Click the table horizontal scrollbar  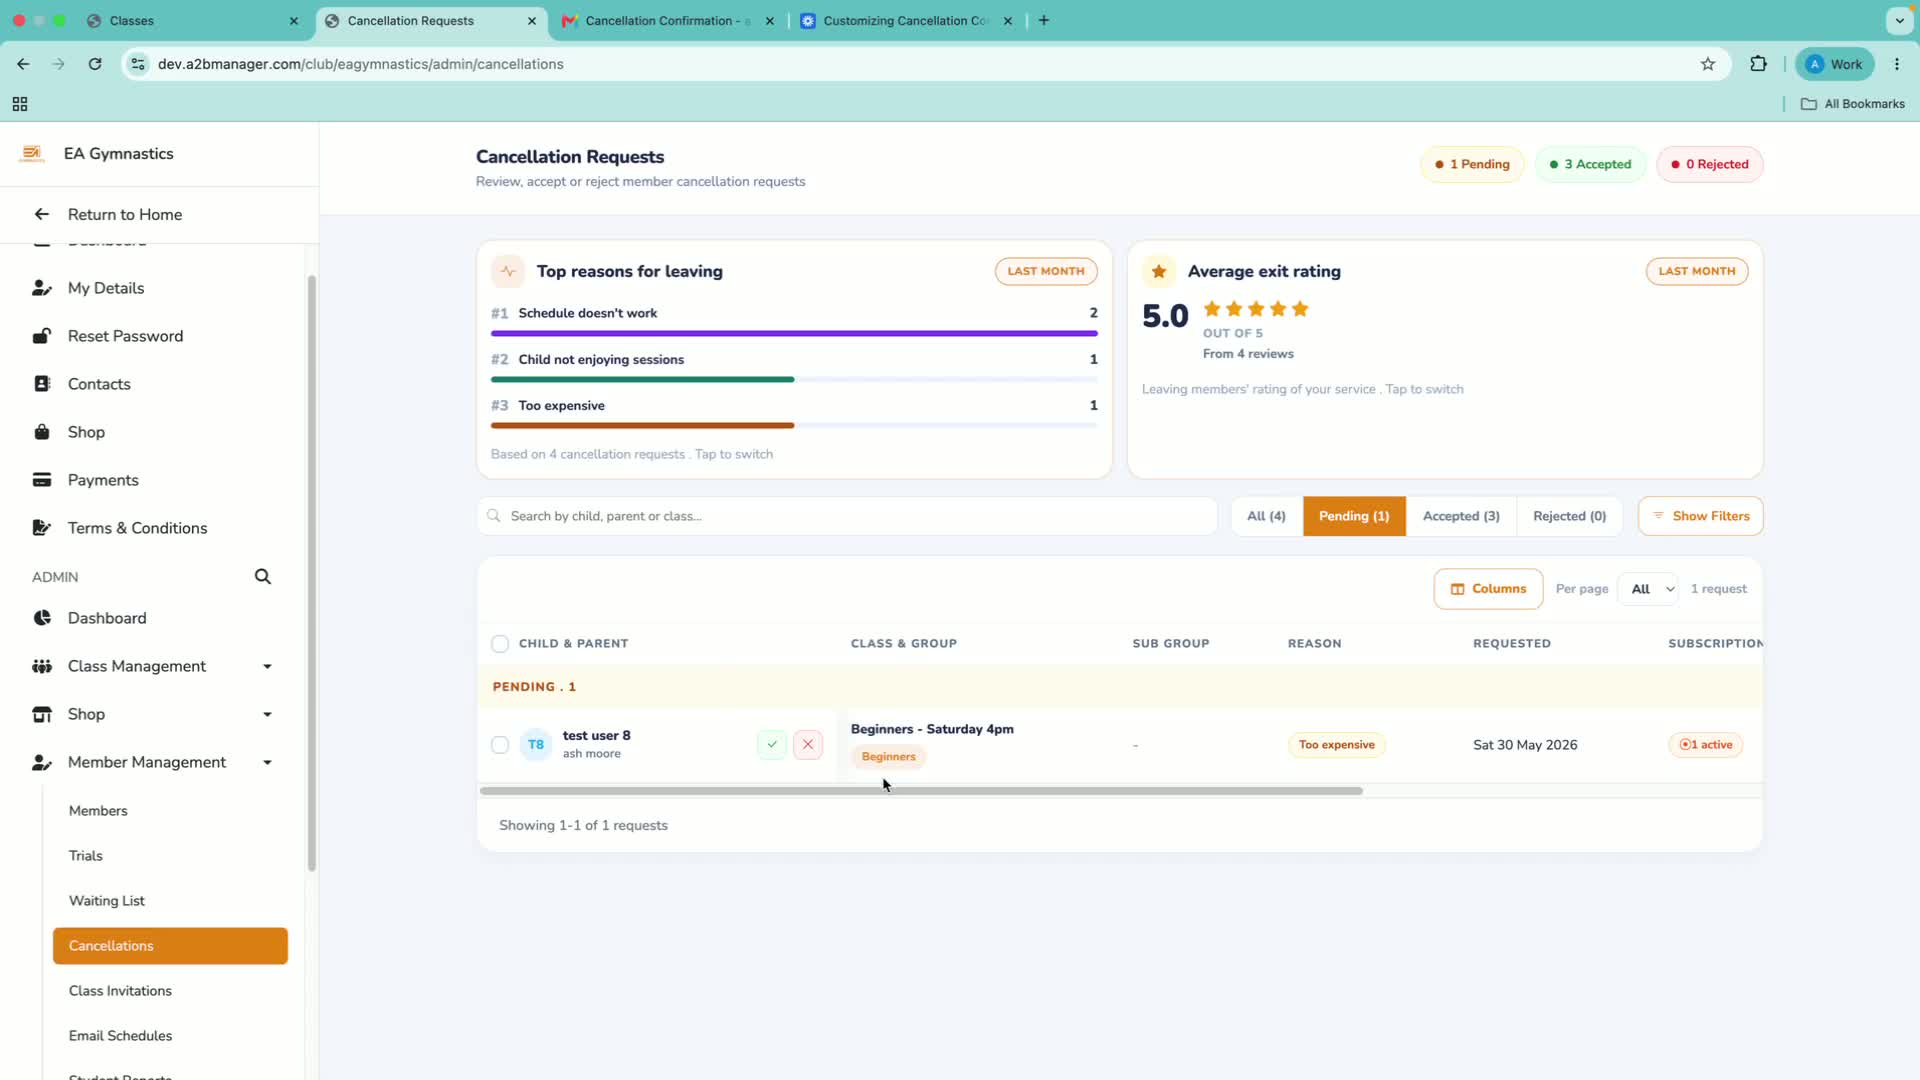tap(921, 791)
